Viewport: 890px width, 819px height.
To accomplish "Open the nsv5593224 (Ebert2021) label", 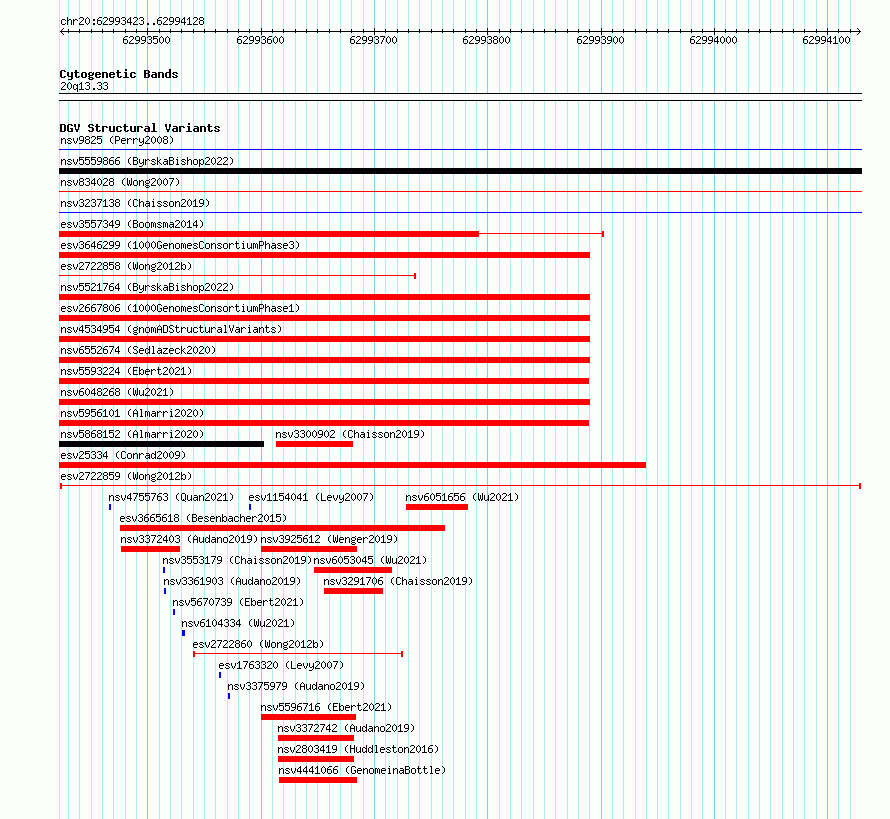I will 126,371.
